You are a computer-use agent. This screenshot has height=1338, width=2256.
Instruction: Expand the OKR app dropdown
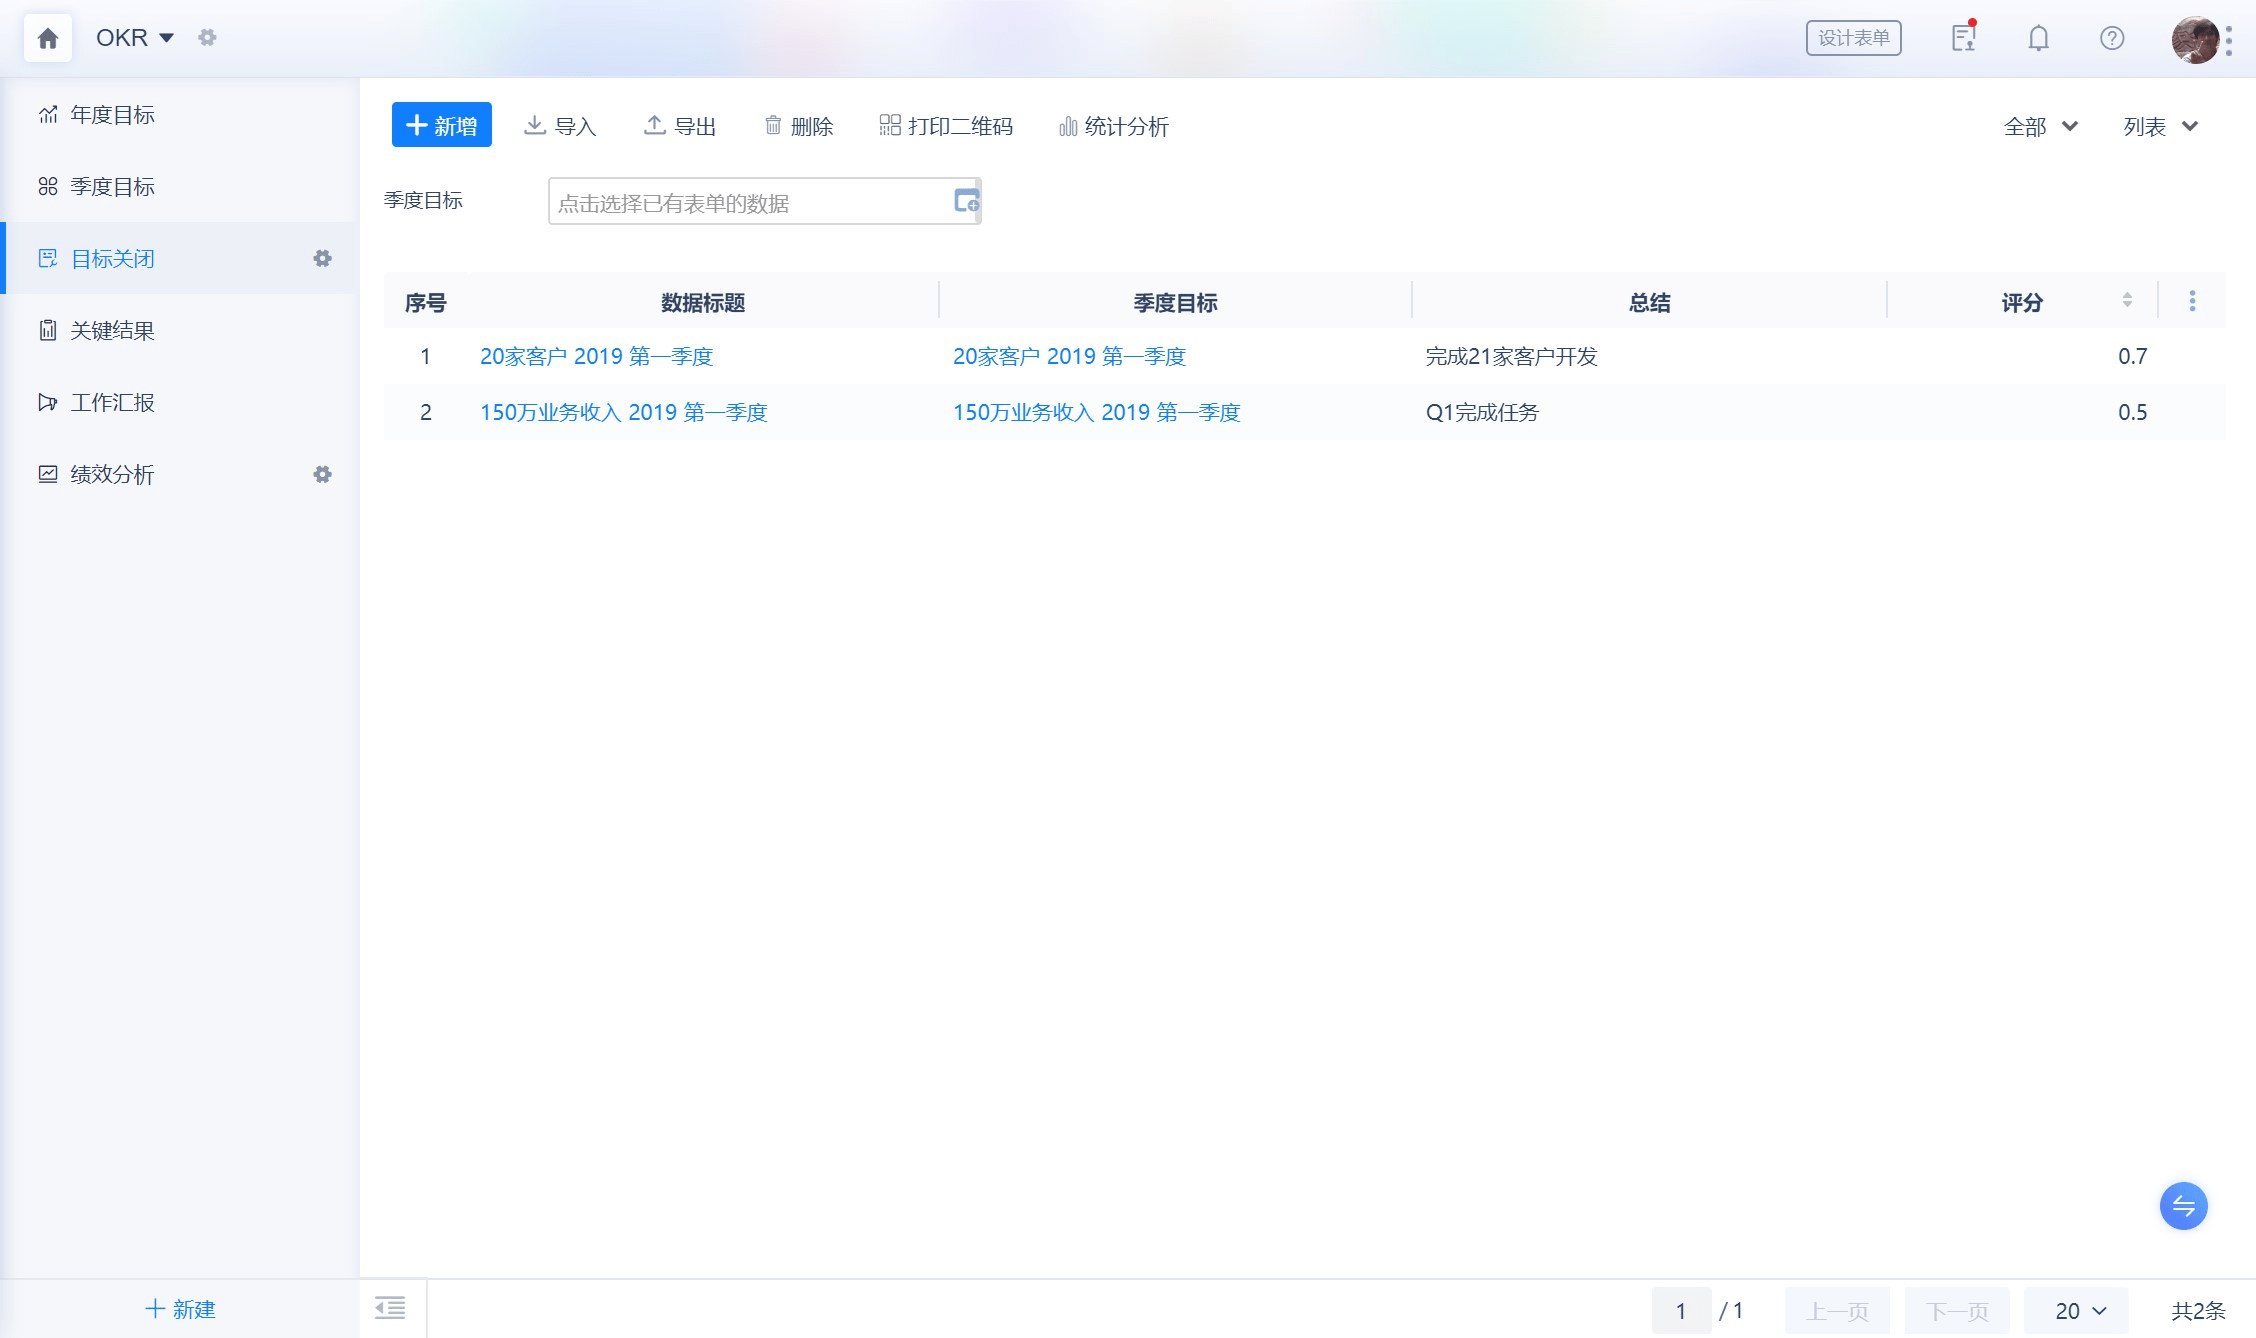[166, 38]
